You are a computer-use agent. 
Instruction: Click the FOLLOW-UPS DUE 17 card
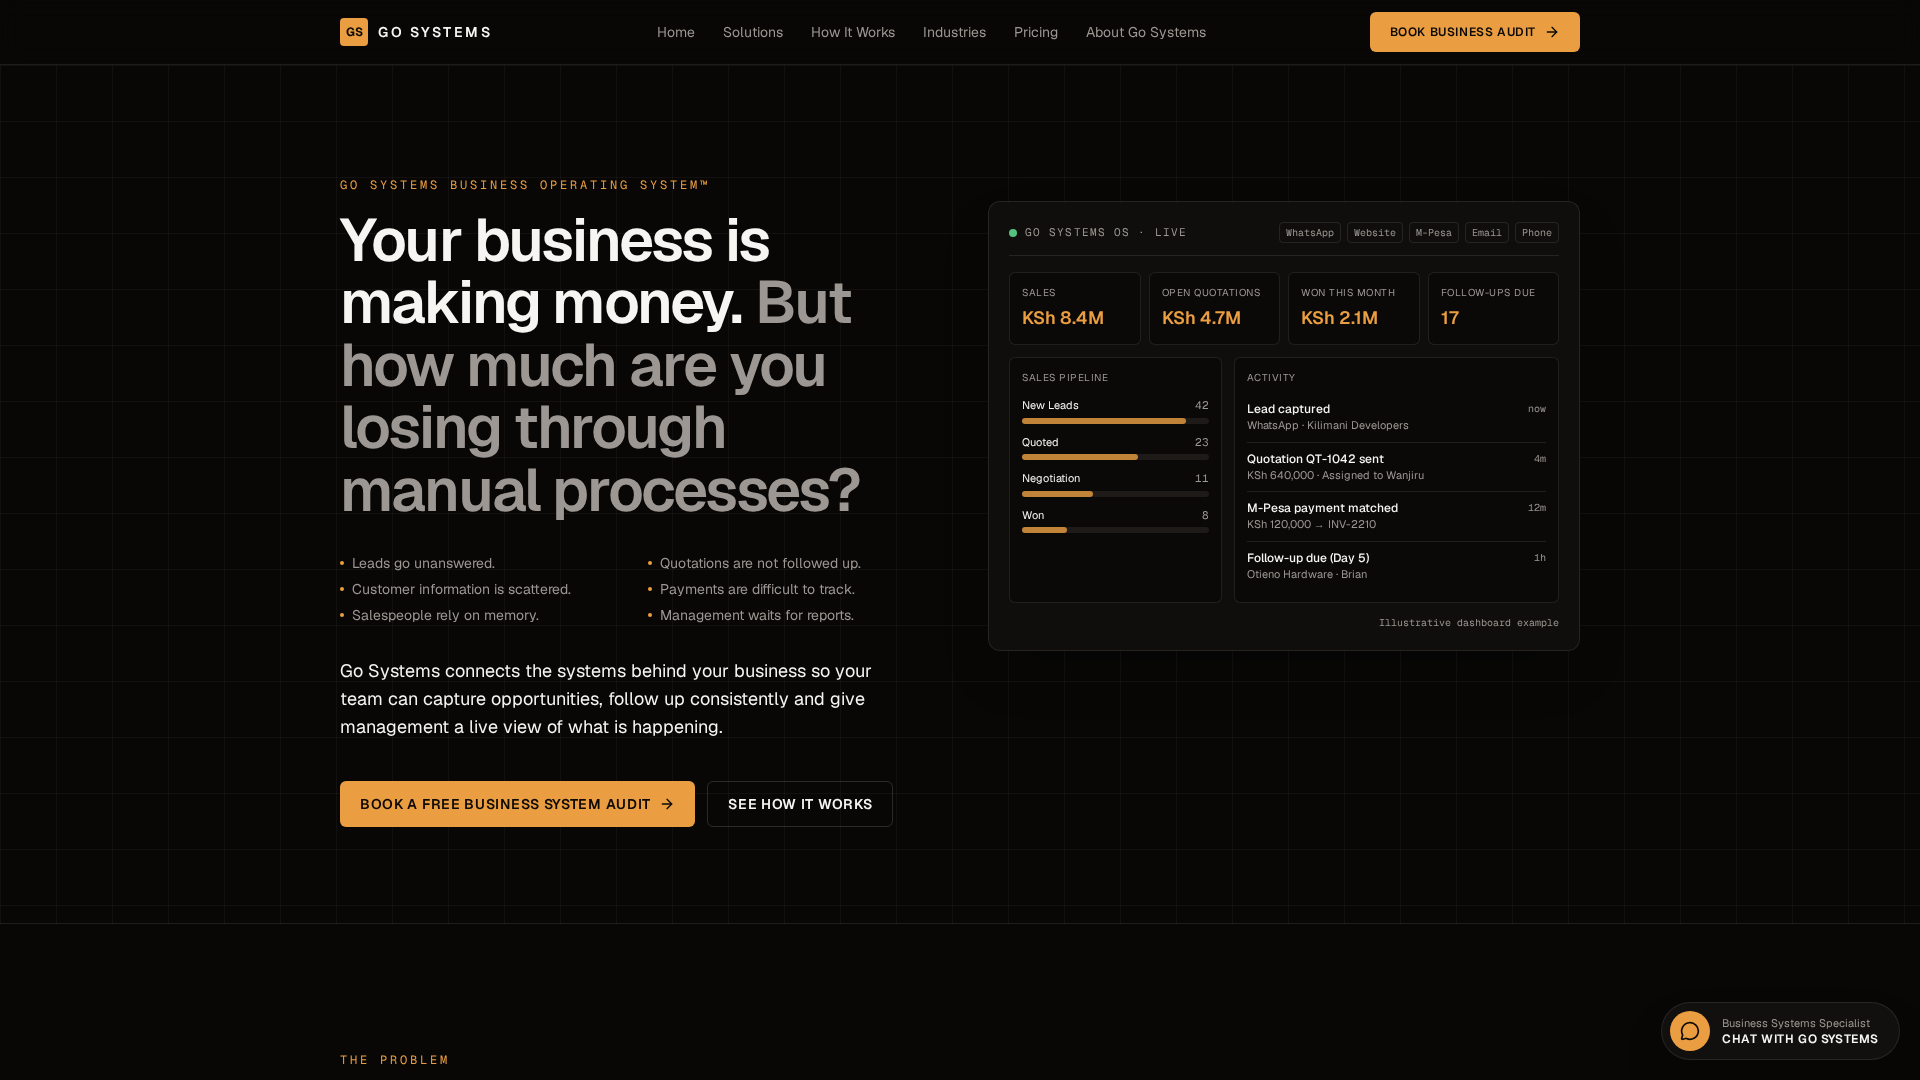point(1493,309)
